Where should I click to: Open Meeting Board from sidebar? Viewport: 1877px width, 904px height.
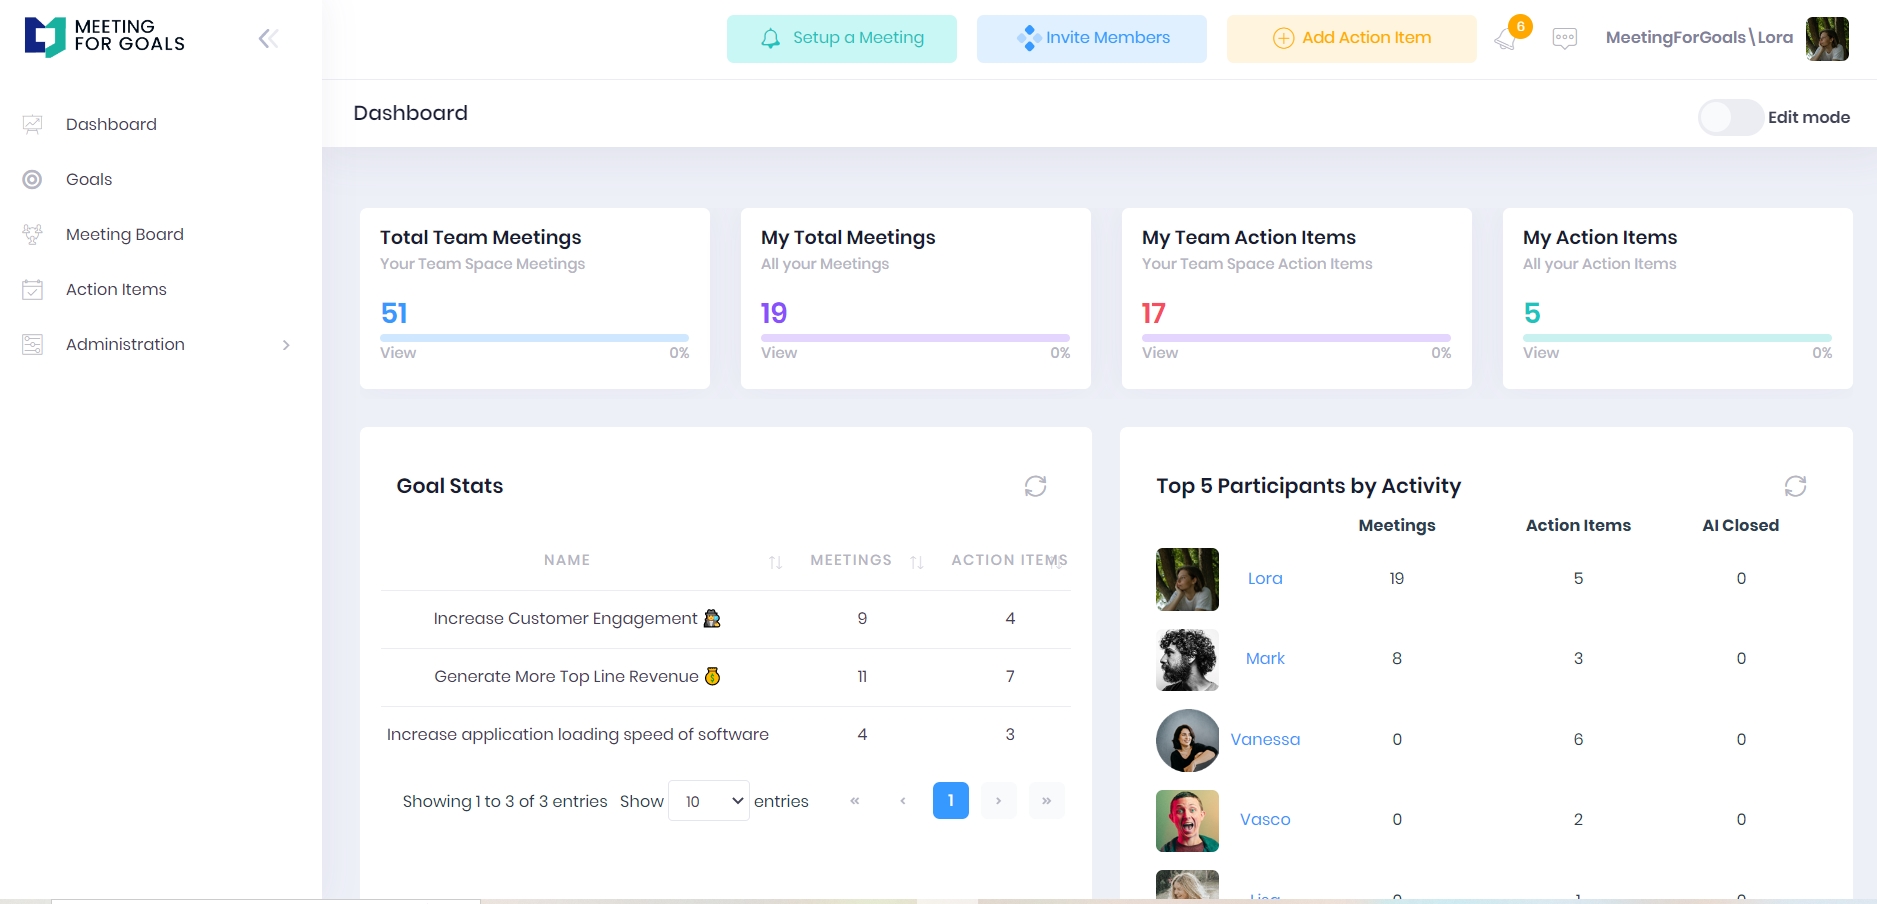(x=124, y=235)
